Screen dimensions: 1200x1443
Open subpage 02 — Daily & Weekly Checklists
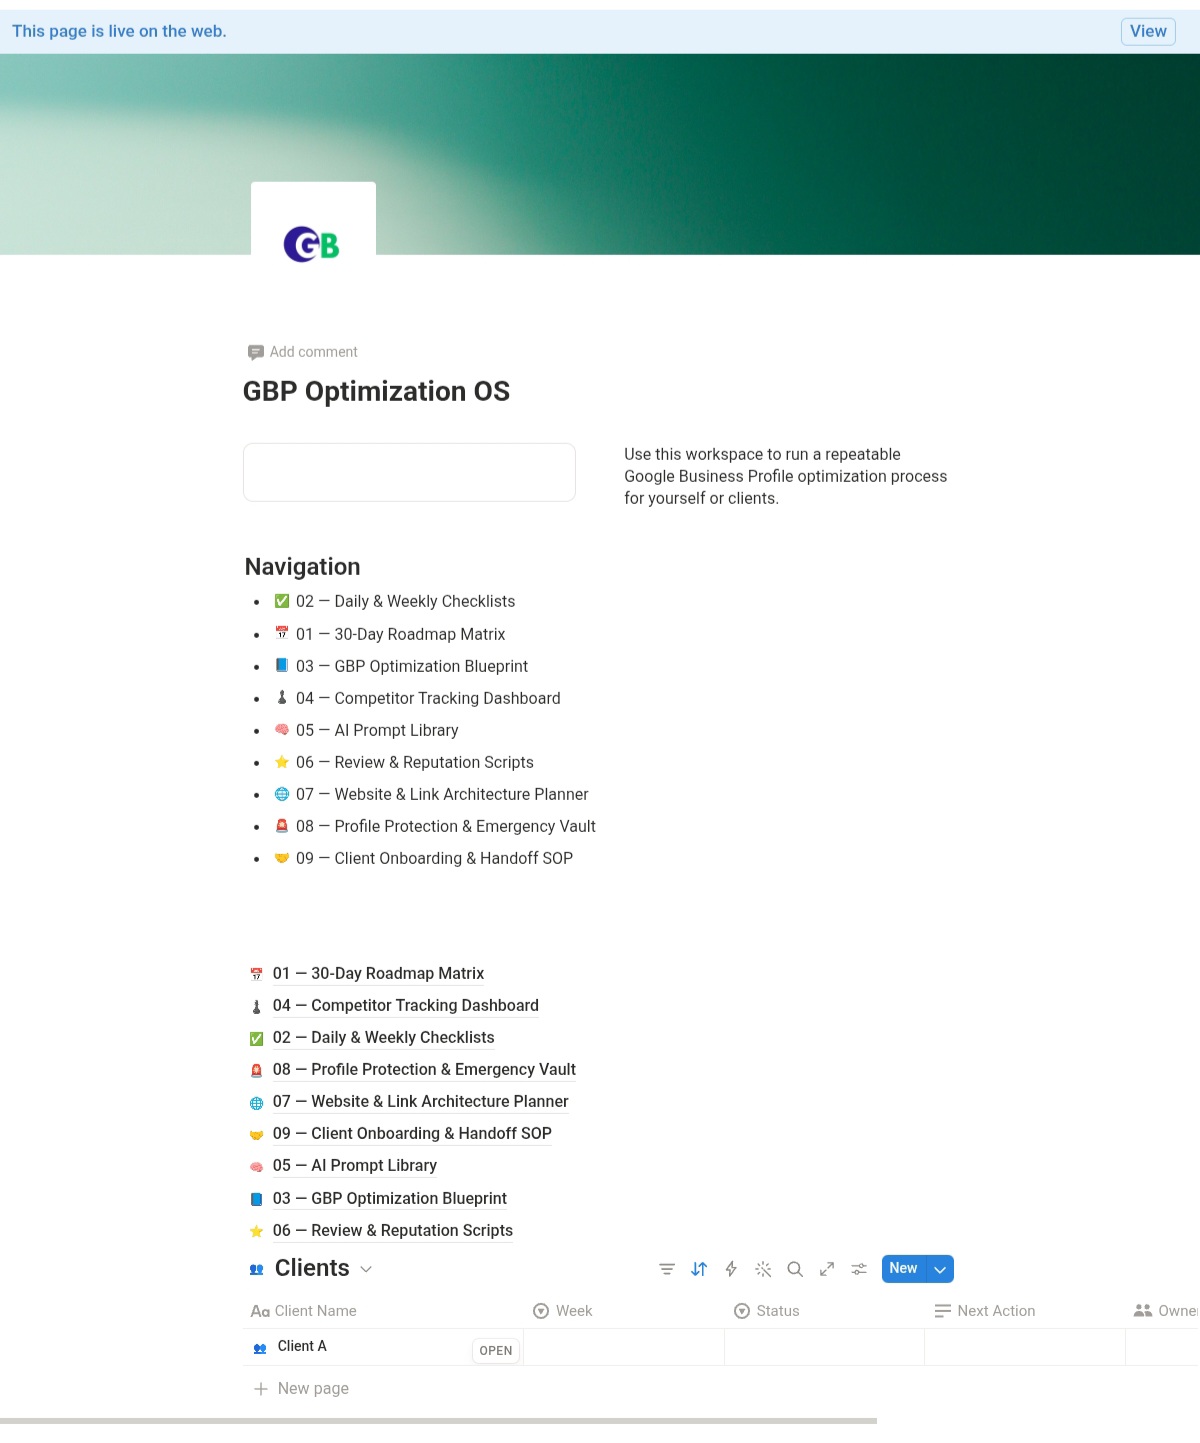pyautogui.click(x=384, y=1038)
